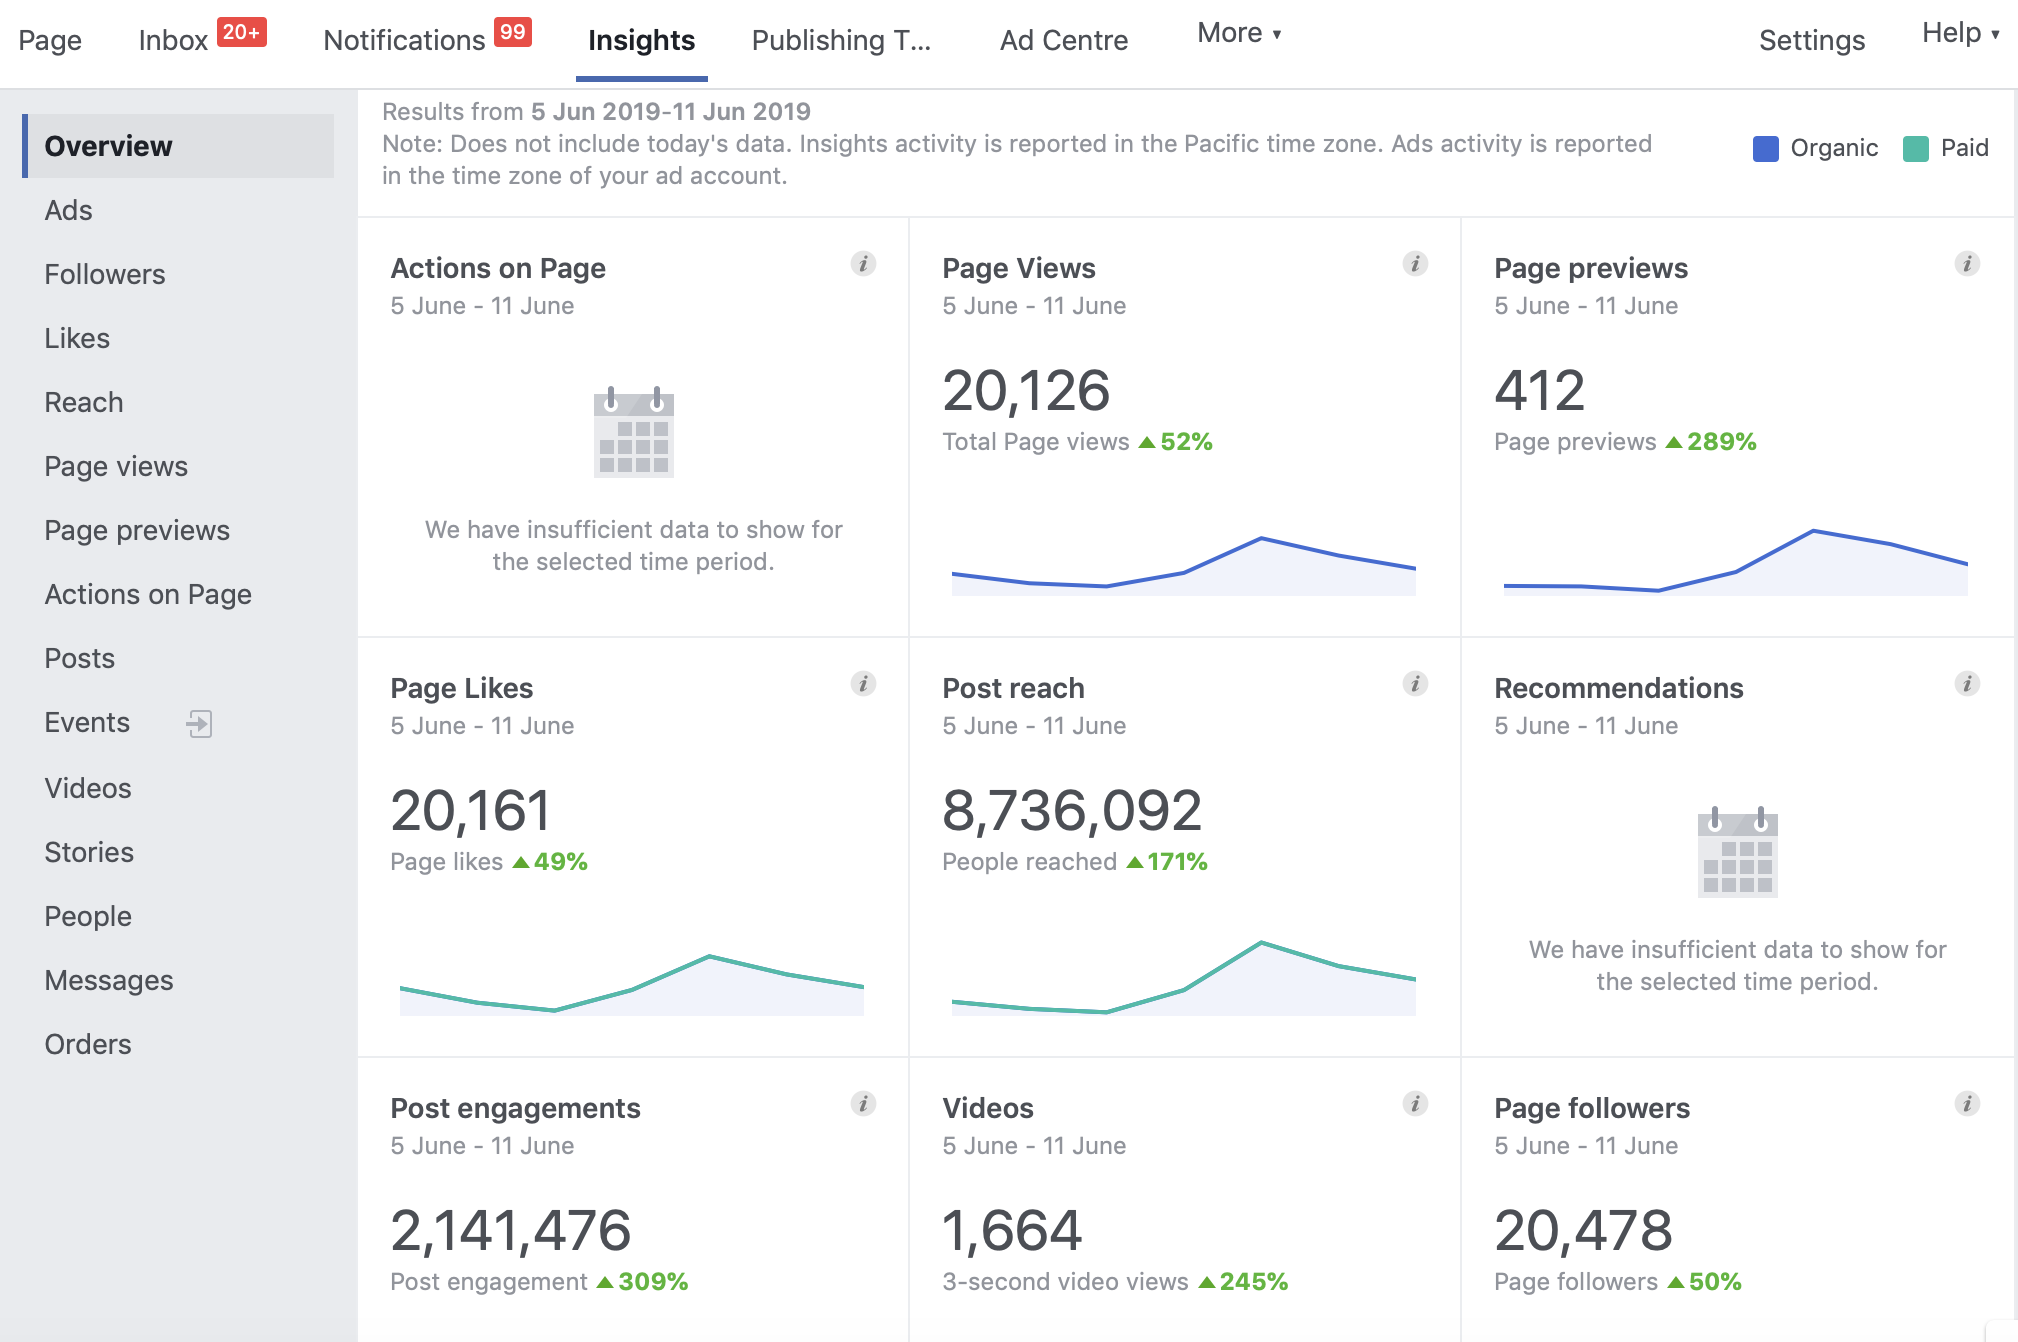This screenshot has height=1342, width=2018.
Task: Click info icon on Recommendations card
Action: (x=1967, y=684)
